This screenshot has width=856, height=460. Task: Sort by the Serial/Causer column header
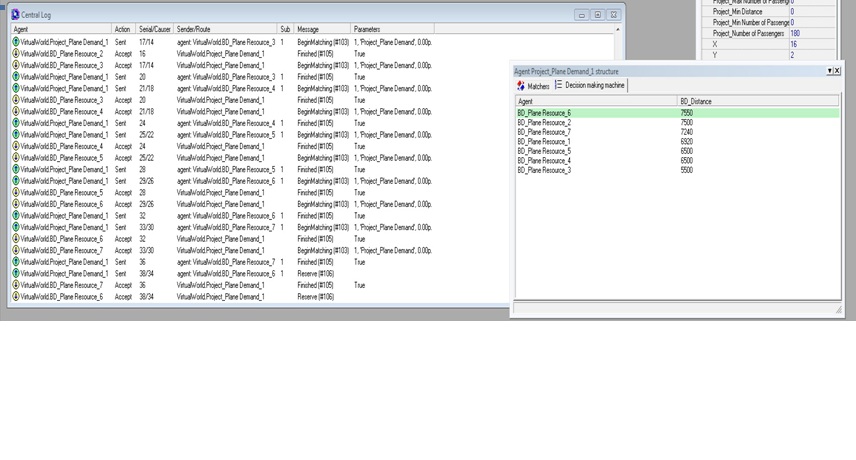[154, 29]
